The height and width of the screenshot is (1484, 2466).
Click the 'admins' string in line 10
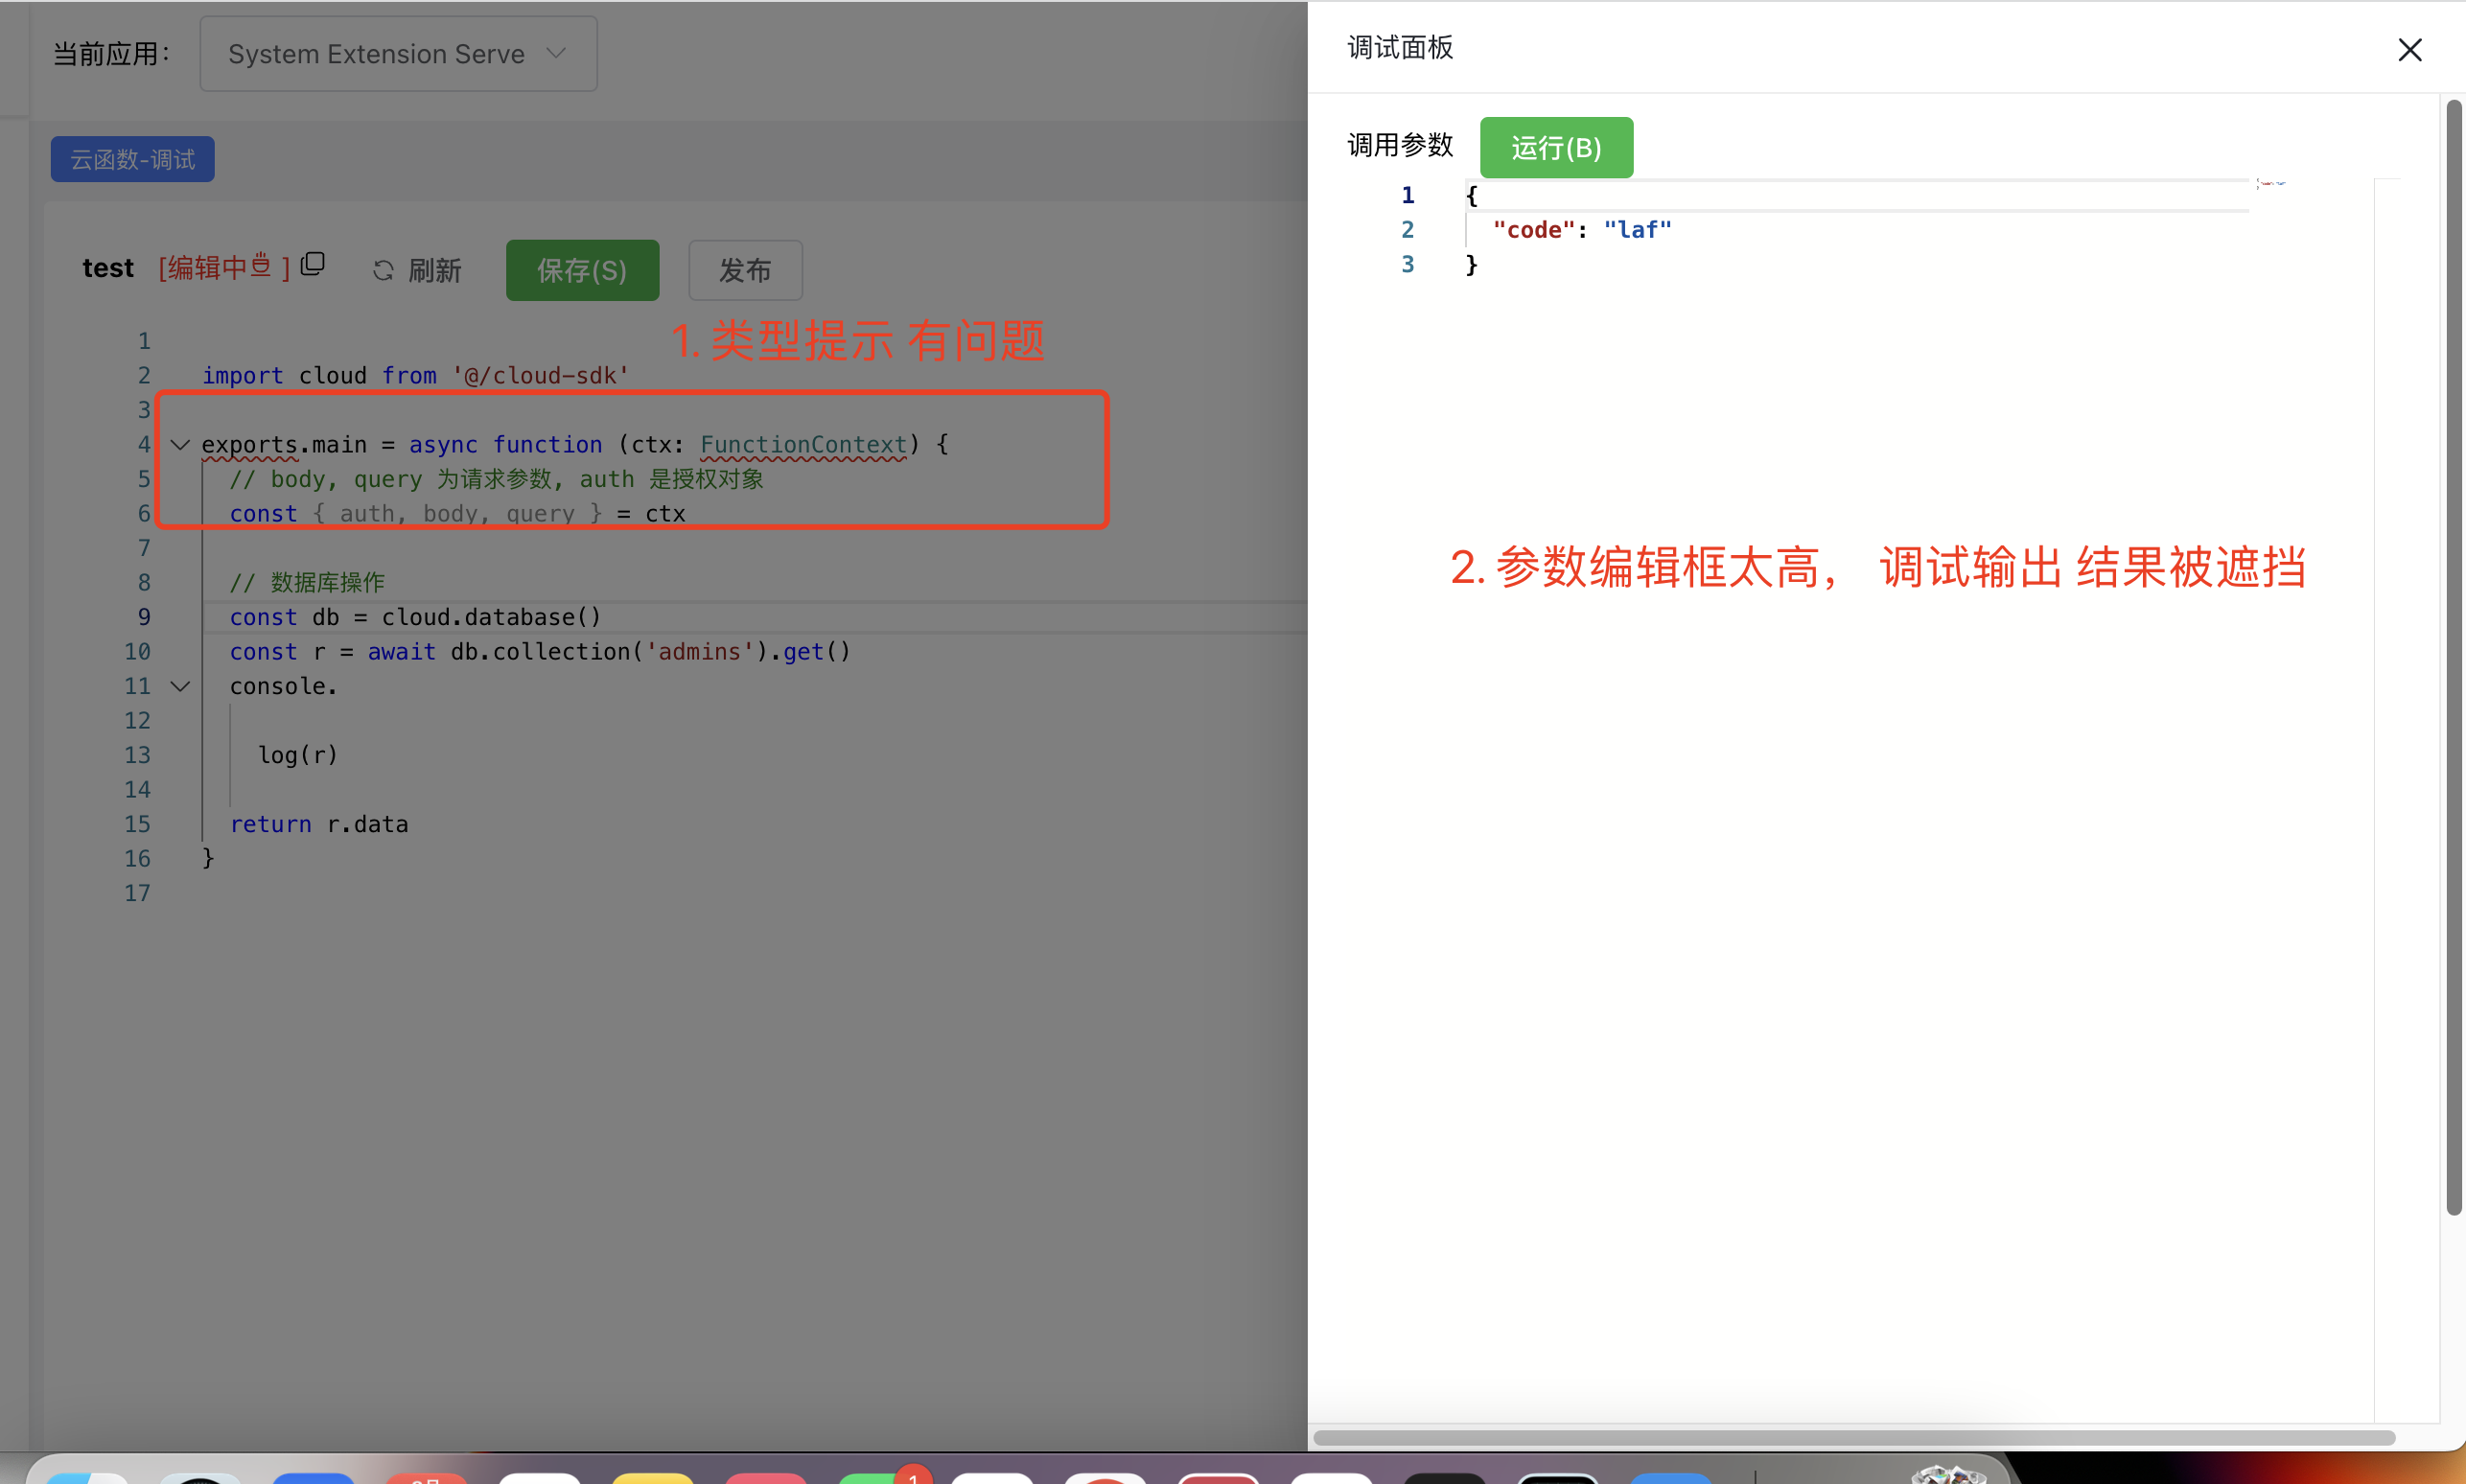[x=699, y=652]
